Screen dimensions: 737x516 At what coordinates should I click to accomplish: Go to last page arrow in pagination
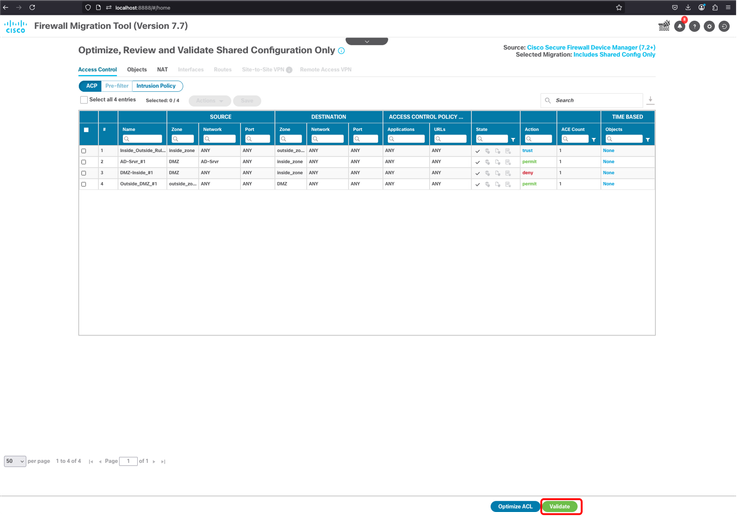(163, 461)
